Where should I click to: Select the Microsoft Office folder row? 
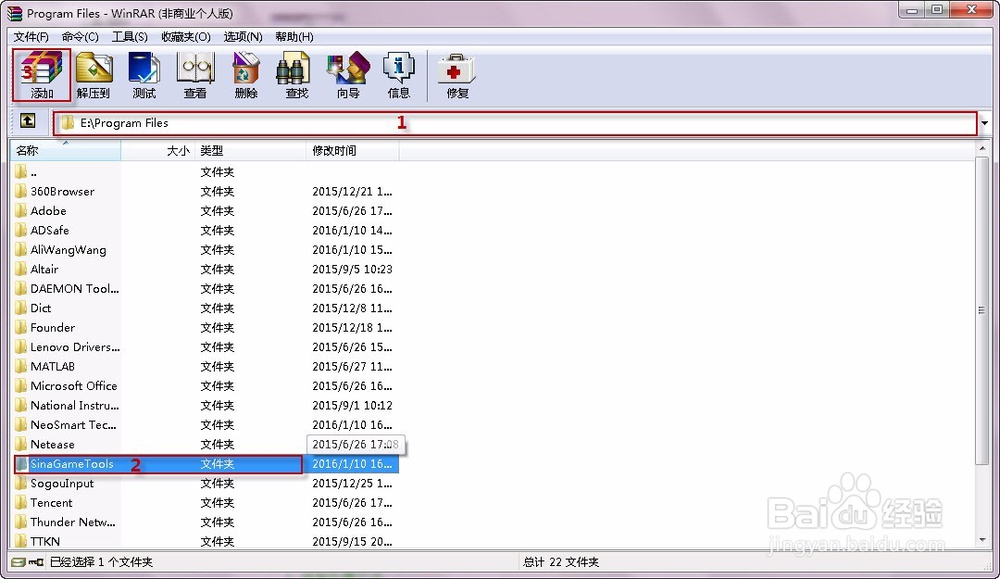204,386
